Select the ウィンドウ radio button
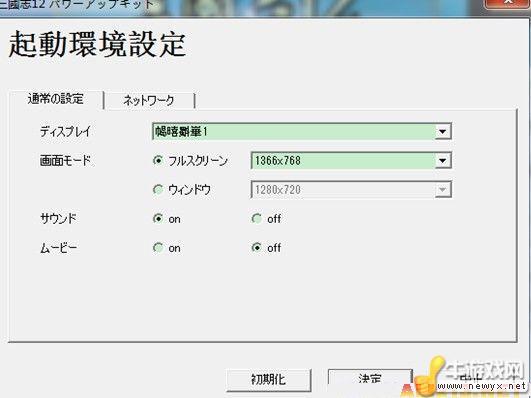The height and width of the screenshot is (398, 531). [x=158, y=189]
